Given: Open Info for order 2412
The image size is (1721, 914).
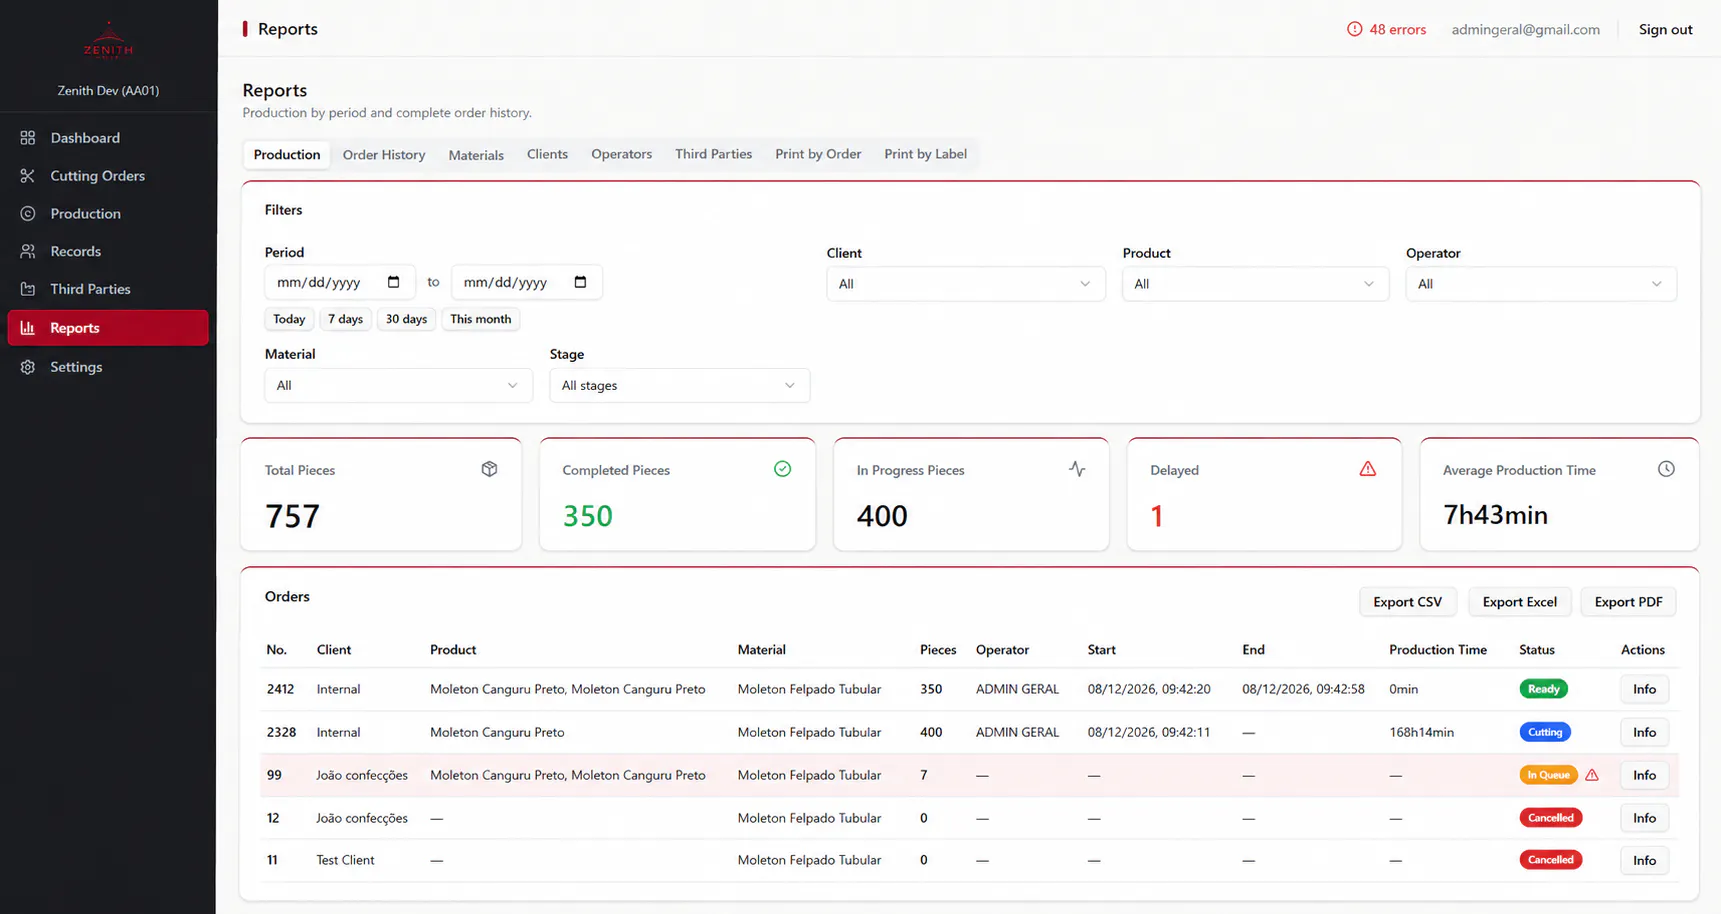Looking at the screenshot, I should coord(1644,689).
